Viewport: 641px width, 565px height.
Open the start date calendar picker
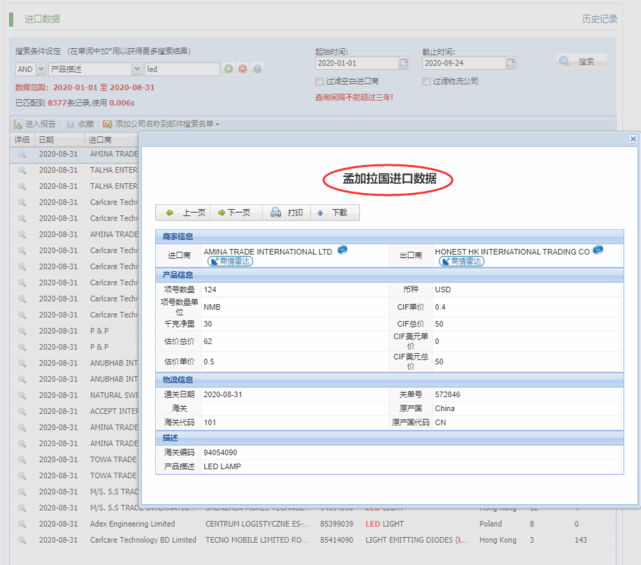tap(404, 63)
